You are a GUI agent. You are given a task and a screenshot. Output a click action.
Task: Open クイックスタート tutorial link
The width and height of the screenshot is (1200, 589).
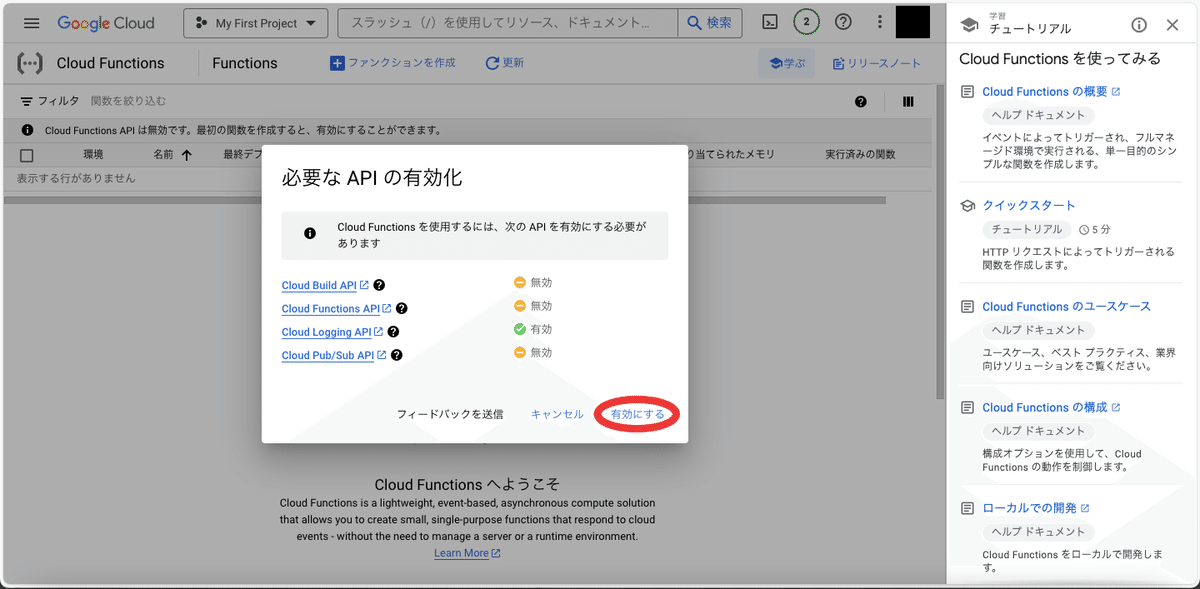1029,205
